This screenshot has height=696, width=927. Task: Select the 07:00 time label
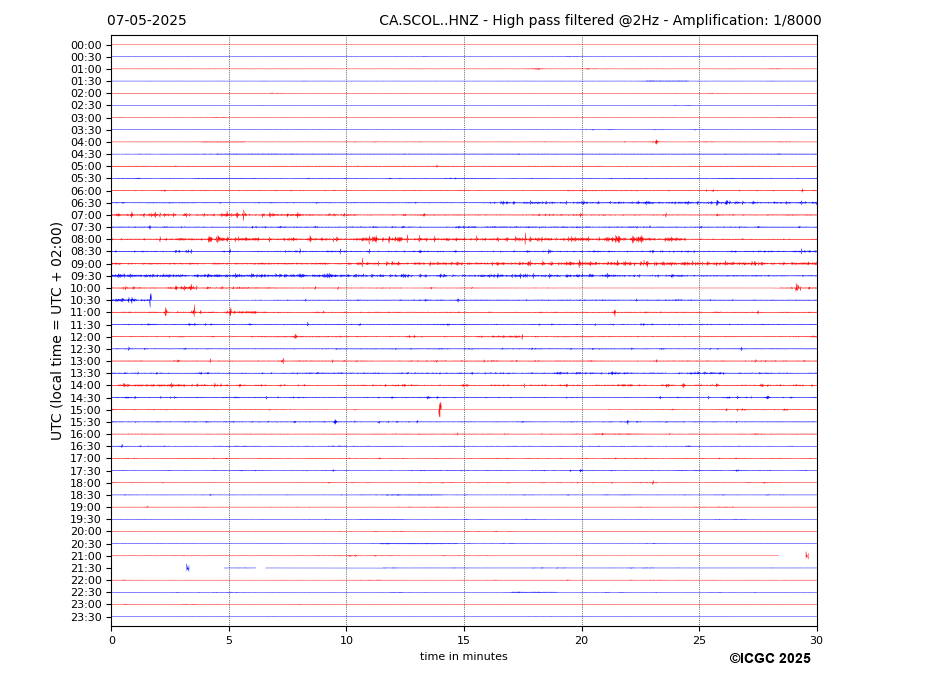pos(86,215)
